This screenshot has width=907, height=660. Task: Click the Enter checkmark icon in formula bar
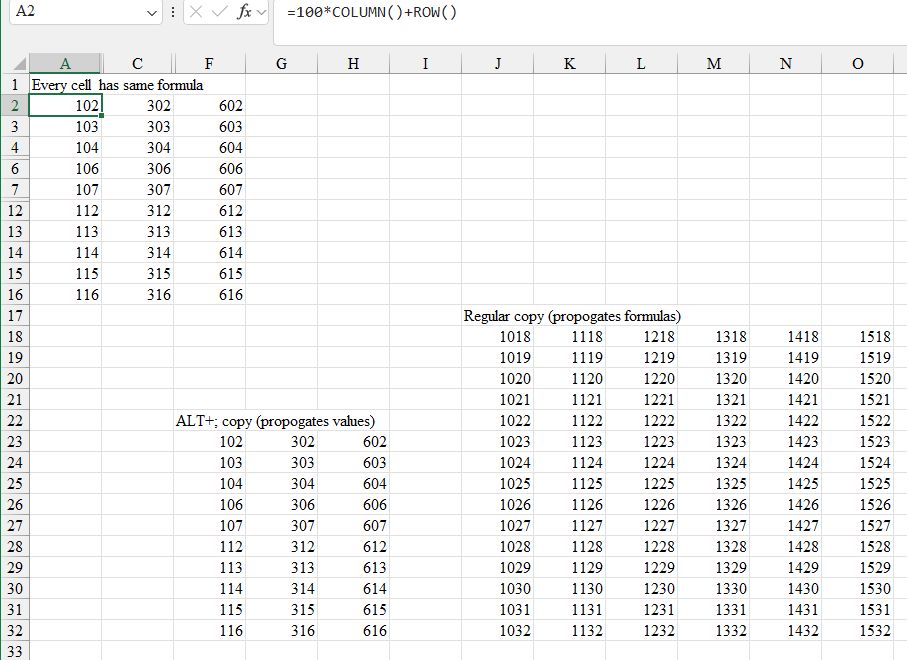coord(220,12)
